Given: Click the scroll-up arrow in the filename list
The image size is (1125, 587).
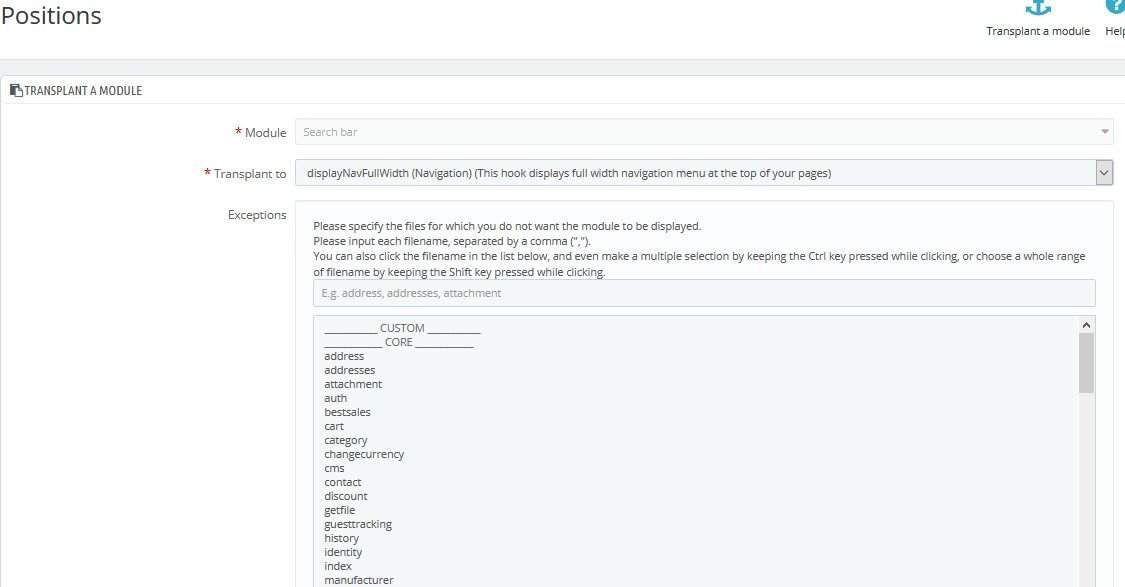Looking at the screenshot, I should click(1086, 325).
